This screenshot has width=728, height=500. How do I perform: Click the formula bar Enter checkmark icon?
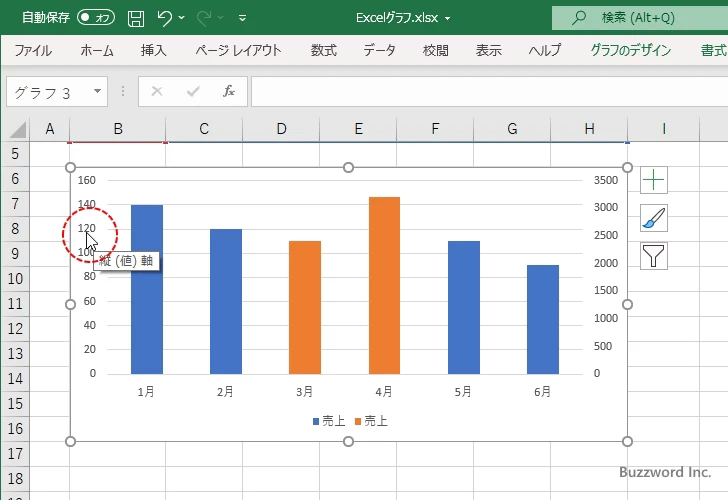pyautogui.click(x=193, y=91)
